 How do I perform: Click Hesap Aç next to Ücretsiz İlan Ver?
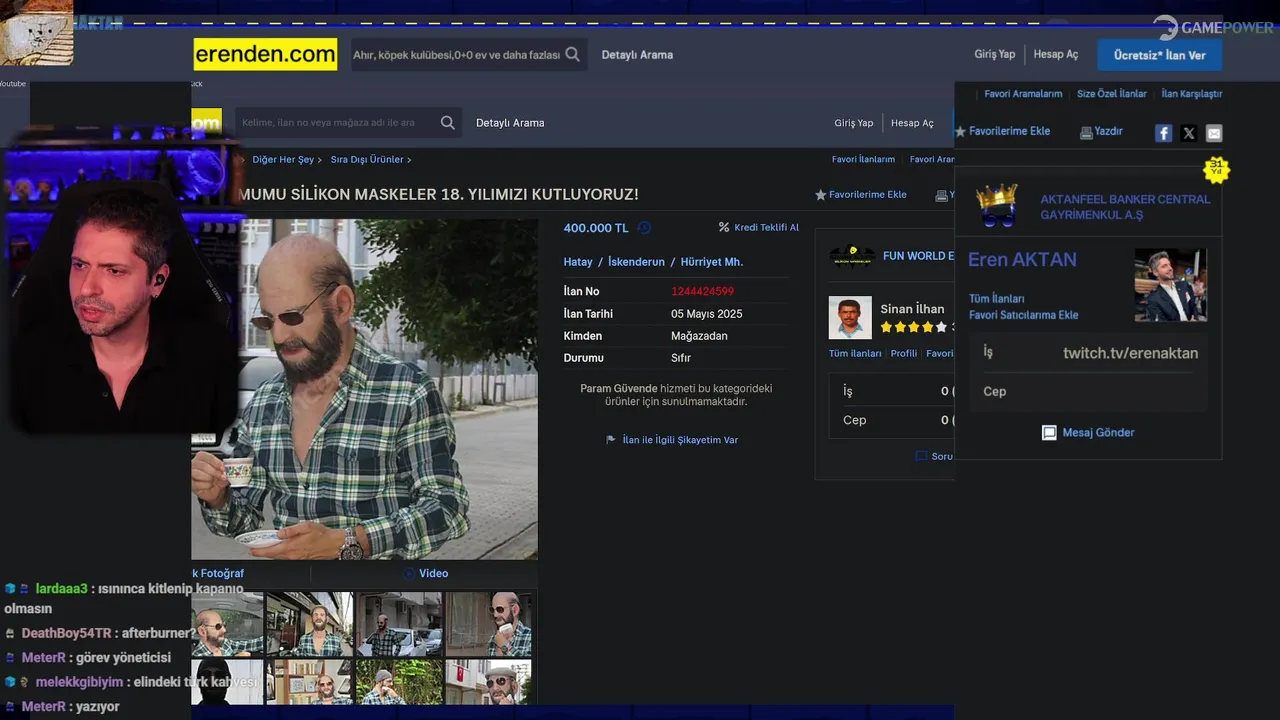pos(1056,55)
